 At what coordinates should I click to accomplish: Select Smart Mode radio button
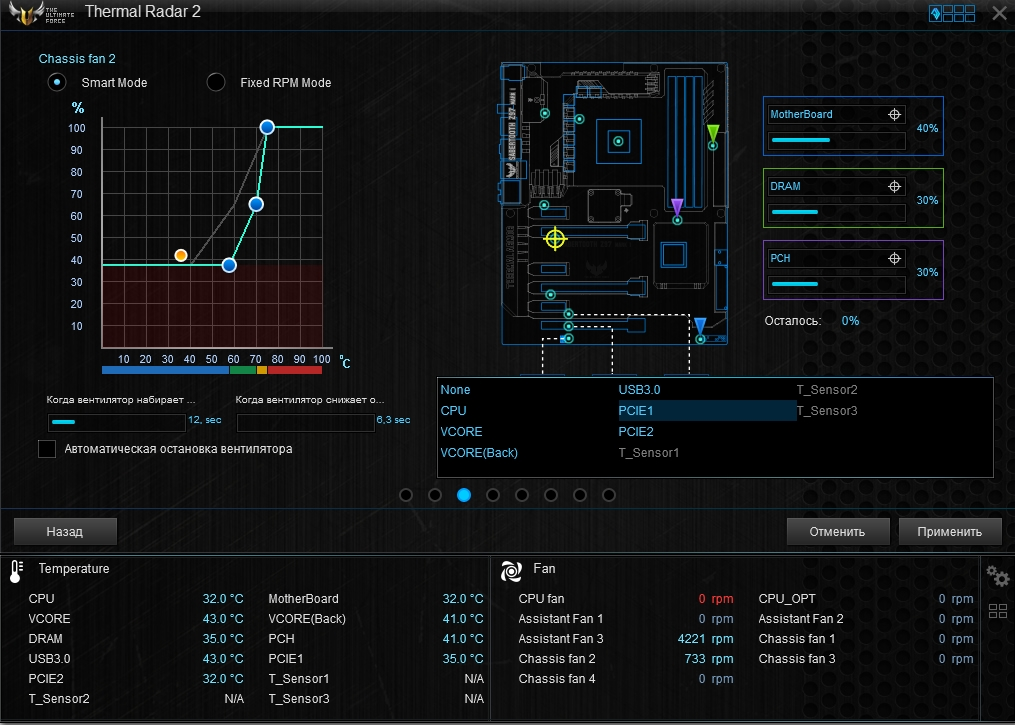coord(57,82)
